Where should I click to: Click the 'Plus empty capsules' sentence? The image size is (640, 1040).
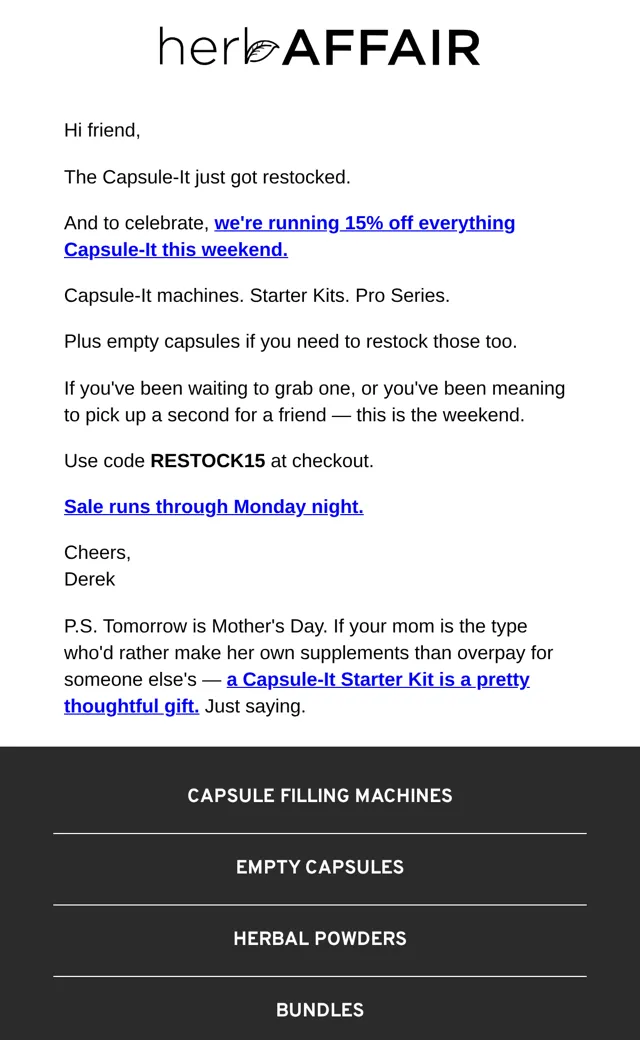coord(290,342)
